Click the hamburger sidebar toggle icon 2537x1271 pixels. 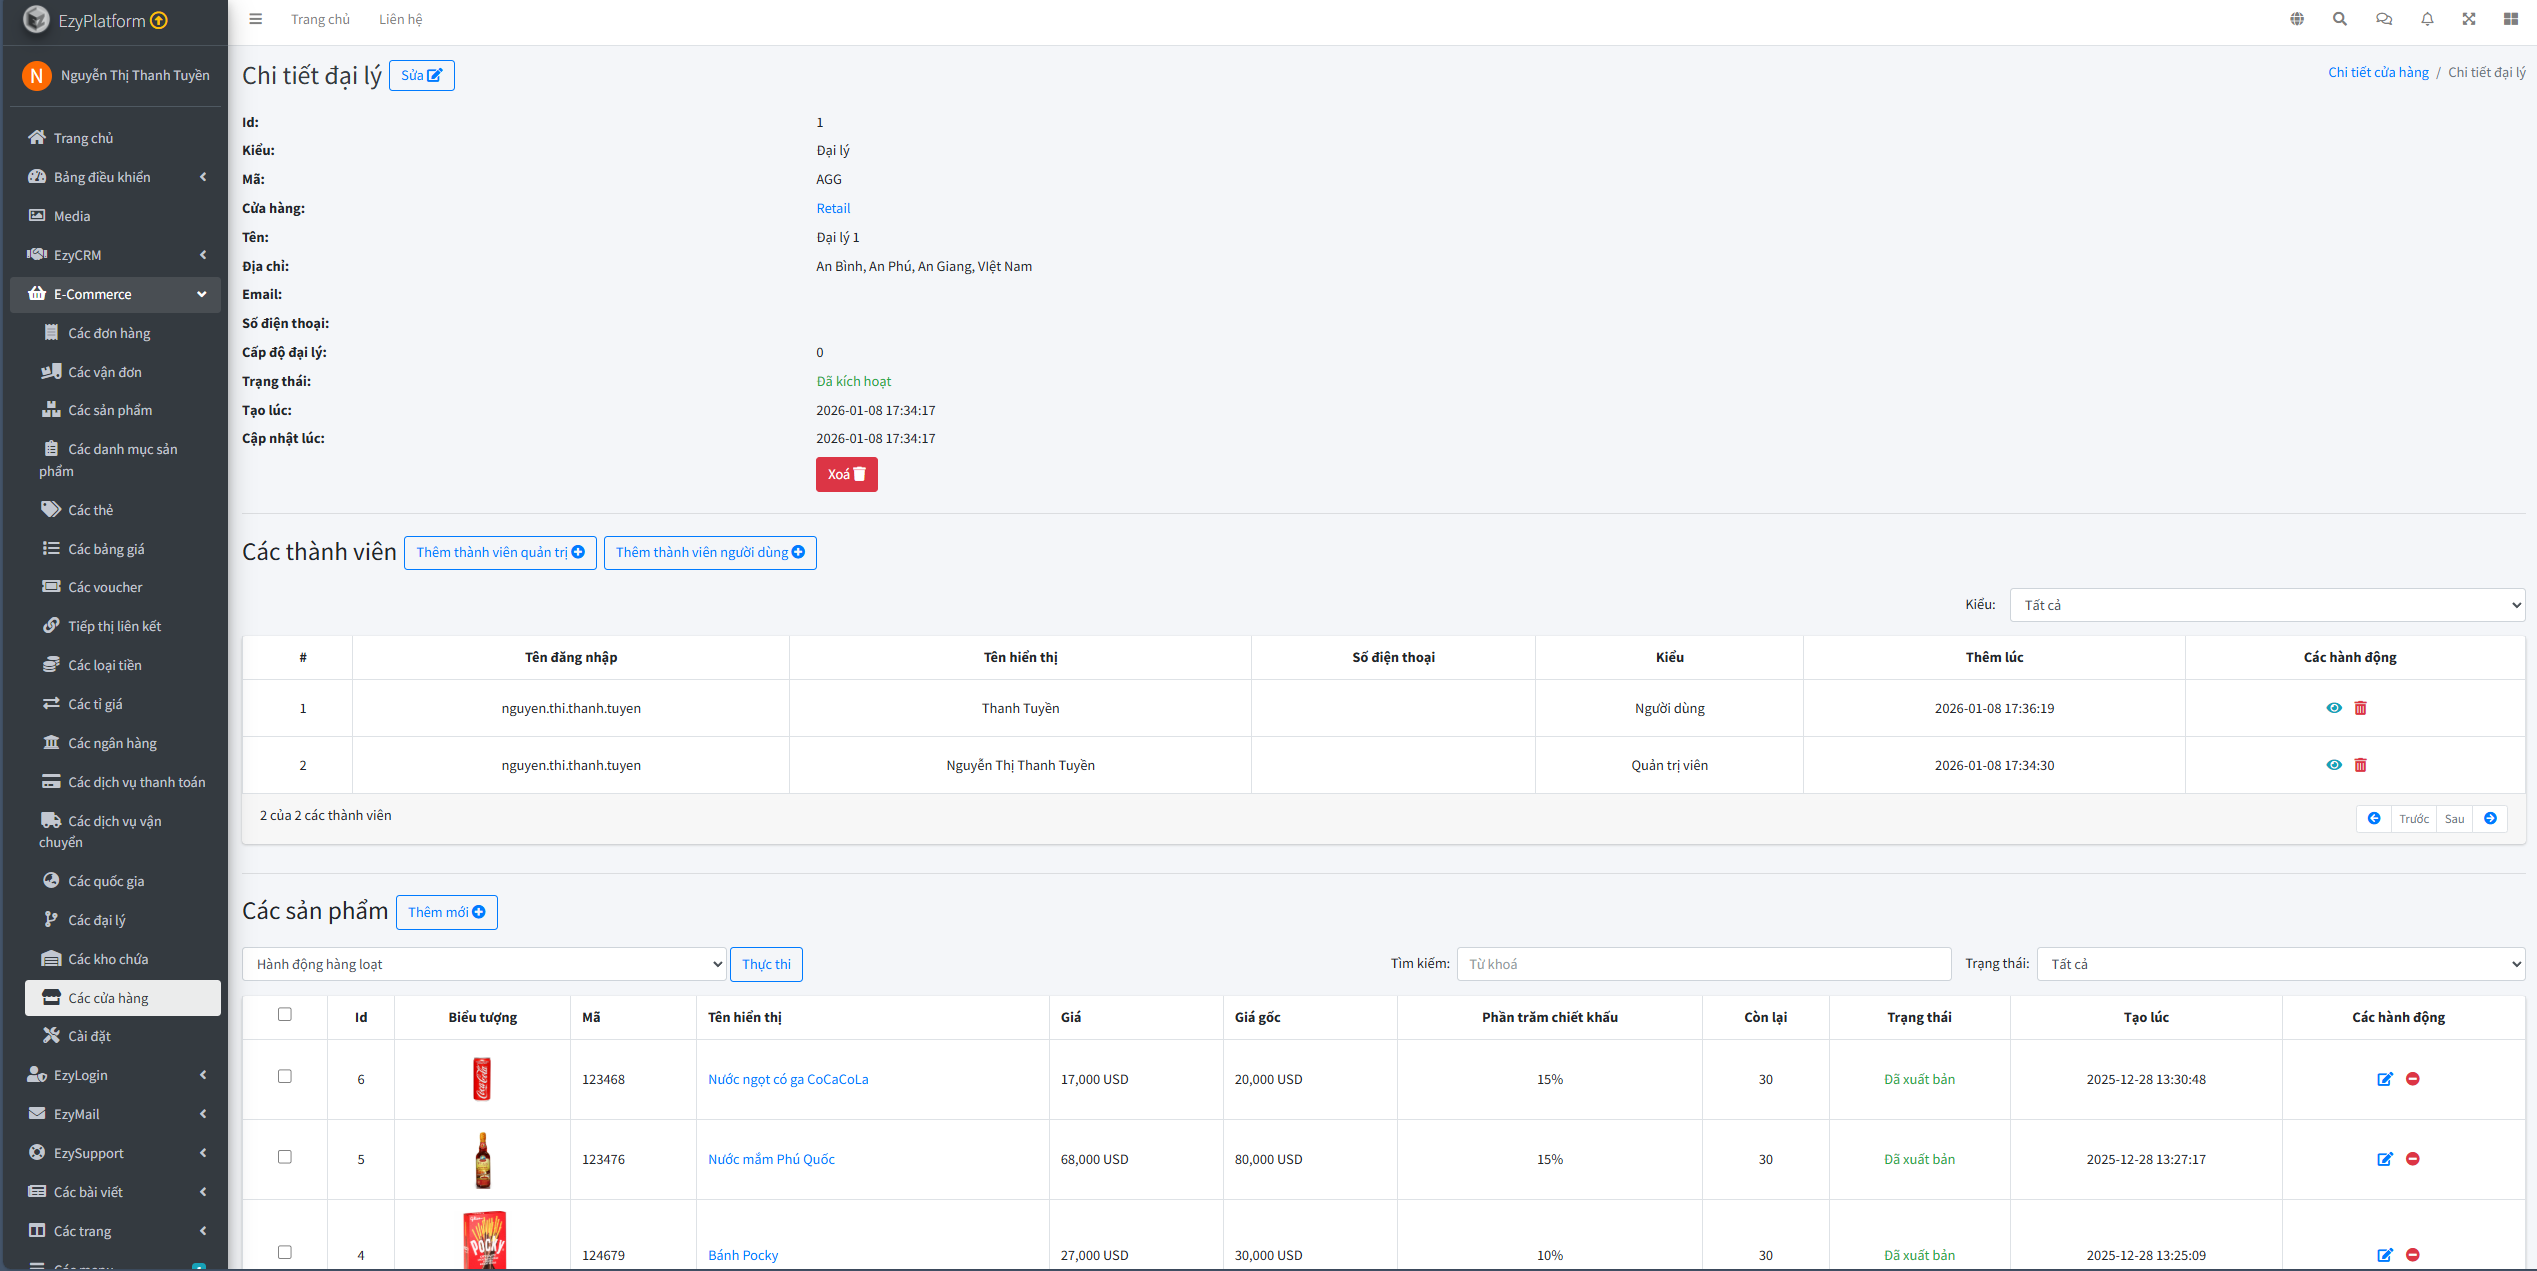click(256, 19)
